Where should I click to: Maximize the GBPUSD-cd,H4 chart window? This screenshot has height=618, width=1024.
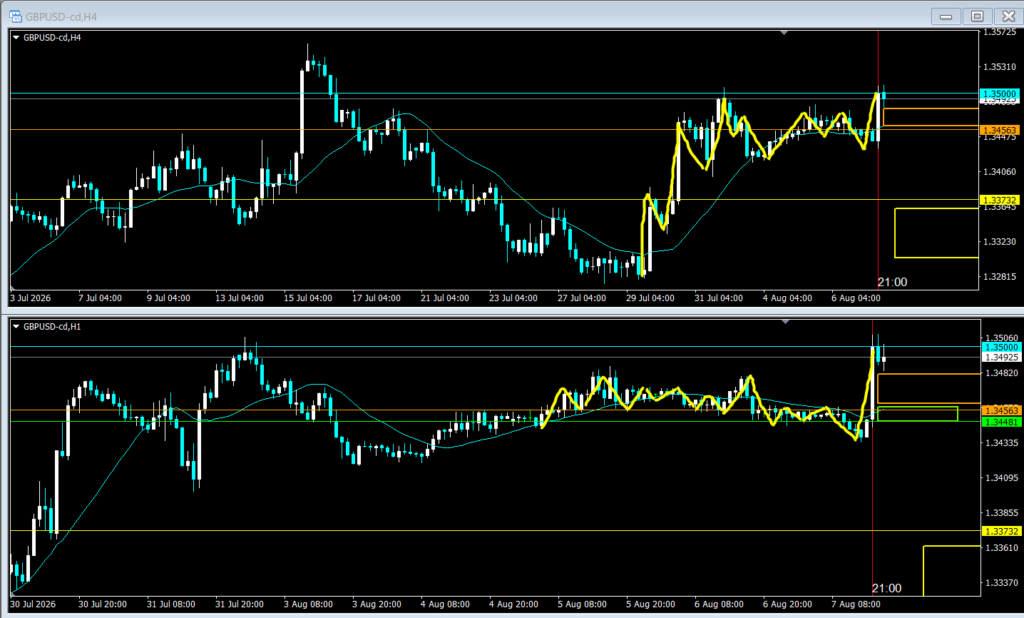977,16
